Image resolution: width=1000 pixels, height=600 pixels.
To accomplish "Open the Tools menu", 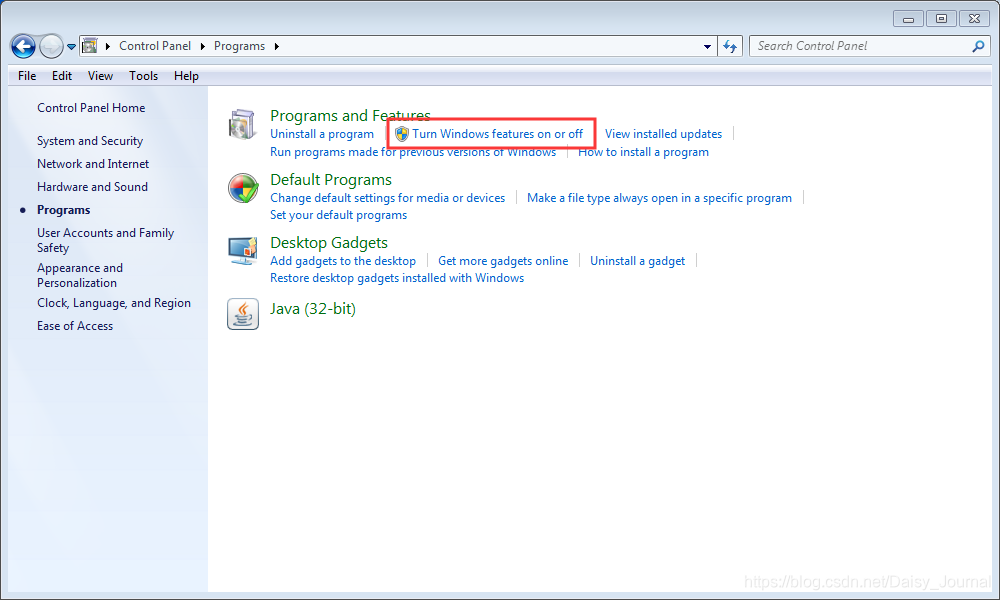I will pyautogui.click(x=143, y=76).
